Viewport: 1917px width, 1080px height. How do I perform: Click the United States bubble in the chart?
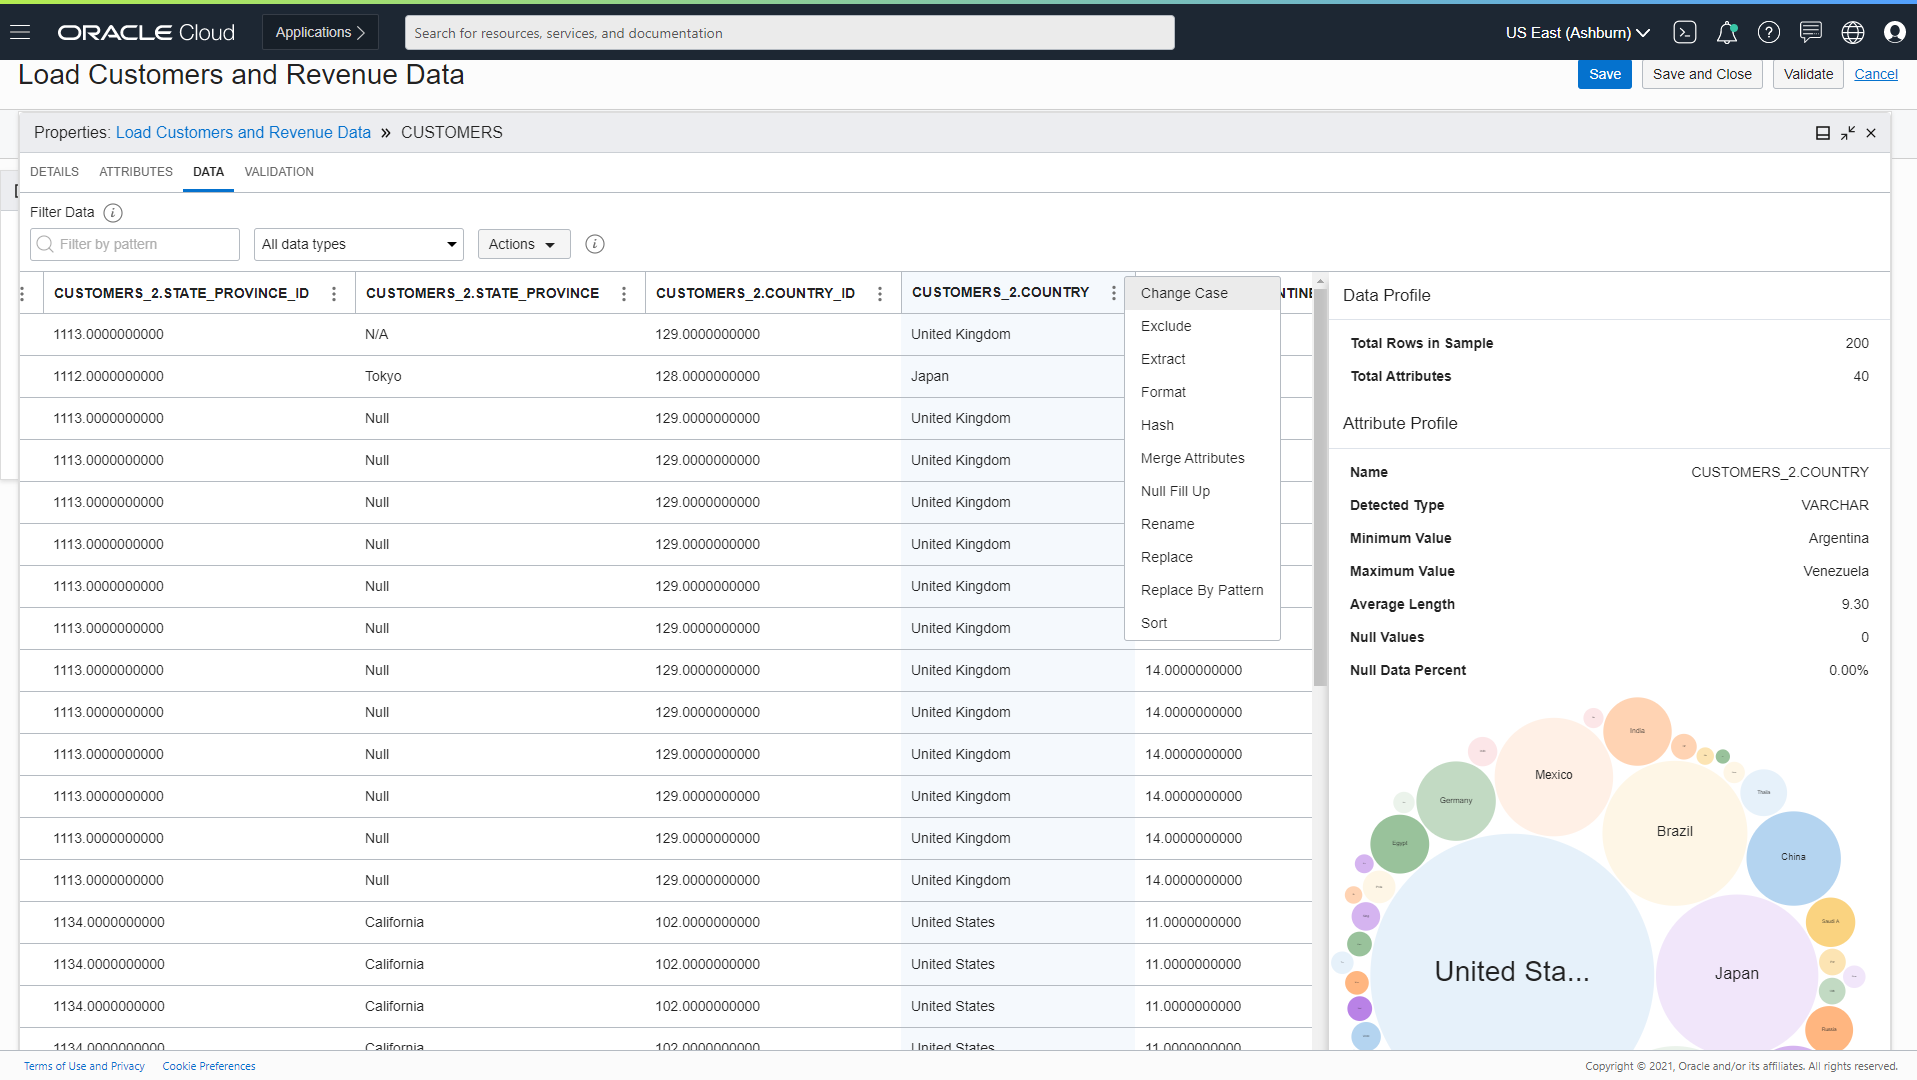pos(1511,970)
